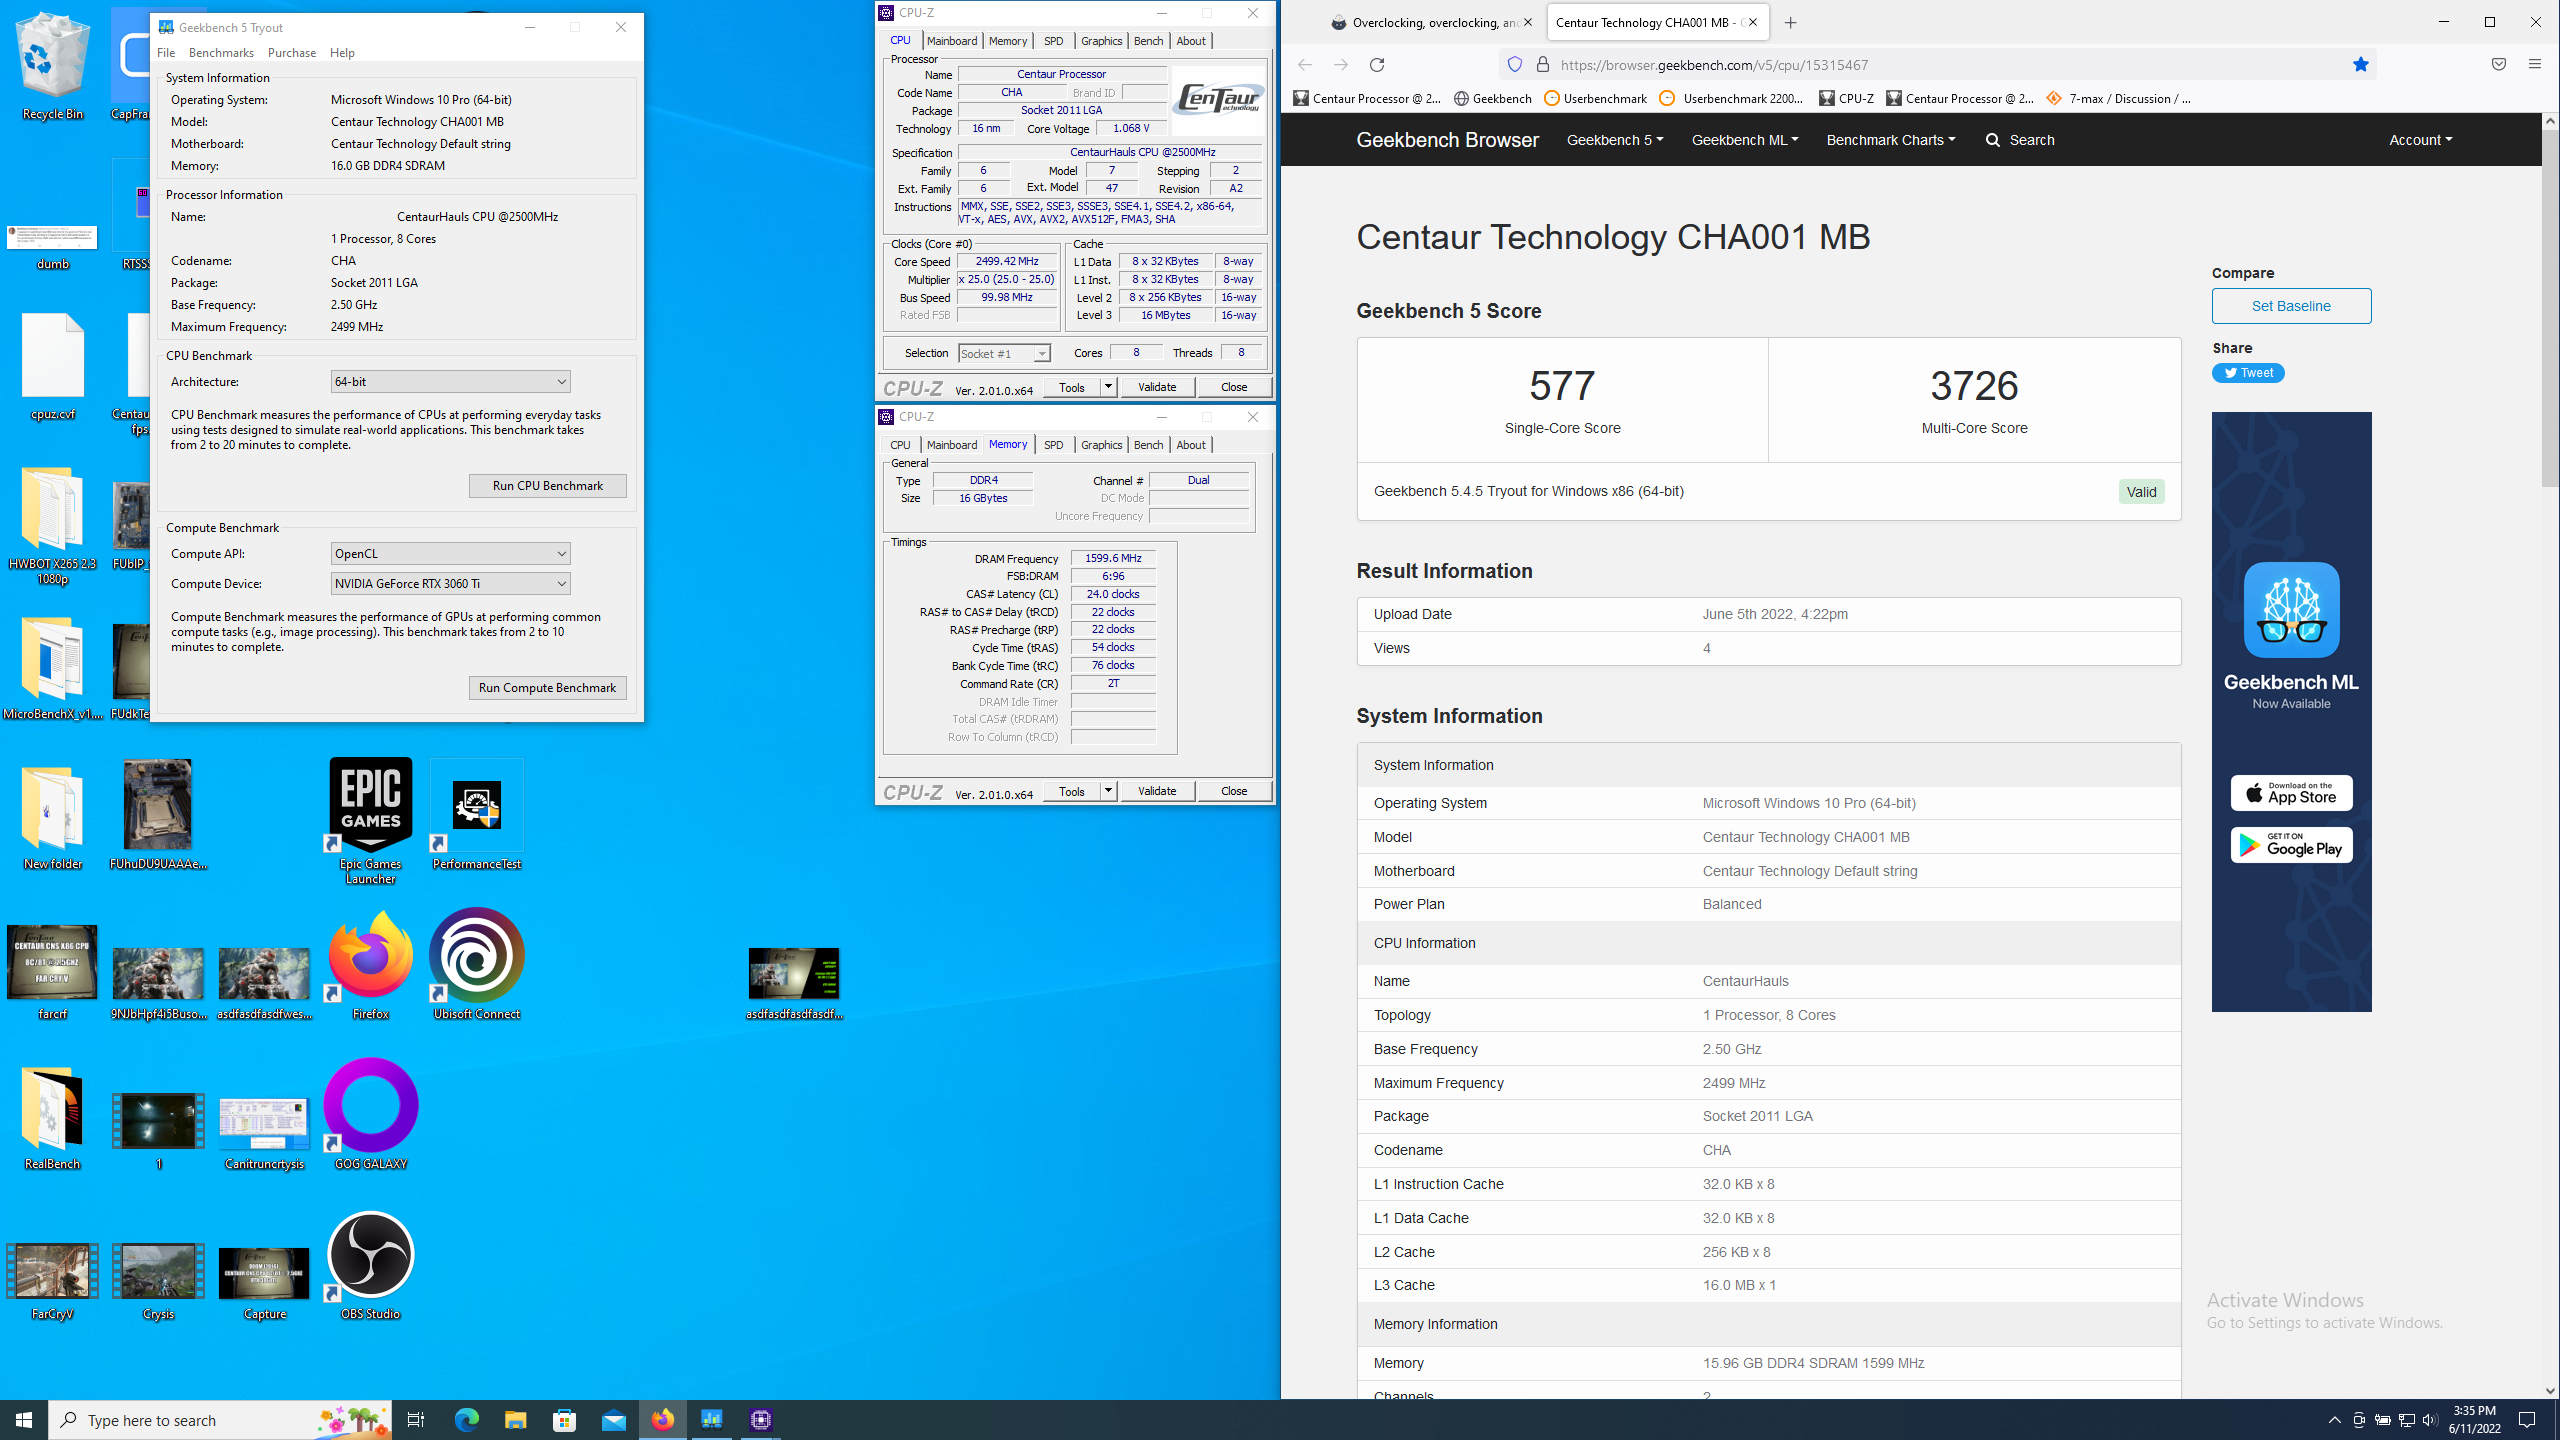Click the Search link on Geekbench Browser

tap(2020, 140)
